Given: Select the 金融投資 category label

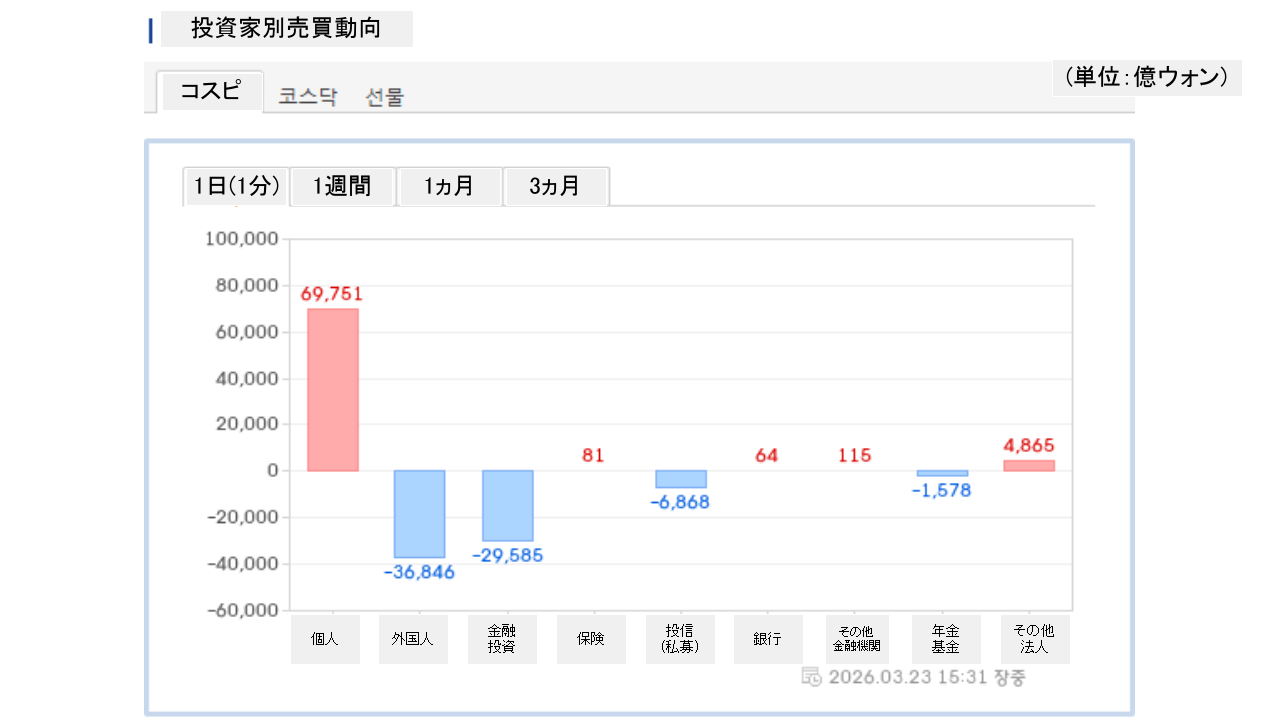Looking at the screenshot, I should point(502,639).
